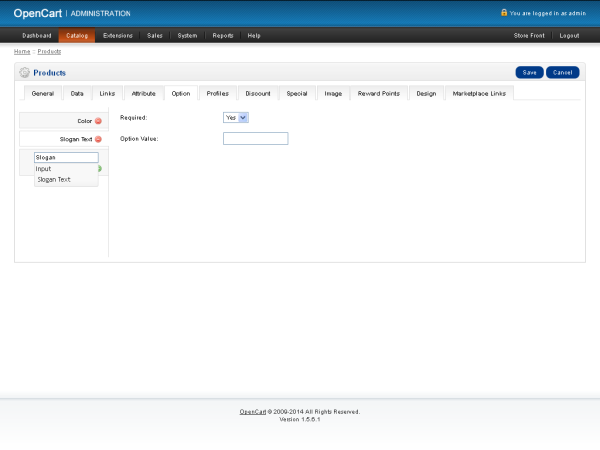This screenshot has width=600, height=450.
Task: Open the Catalog menu
Action: (77, 35)
